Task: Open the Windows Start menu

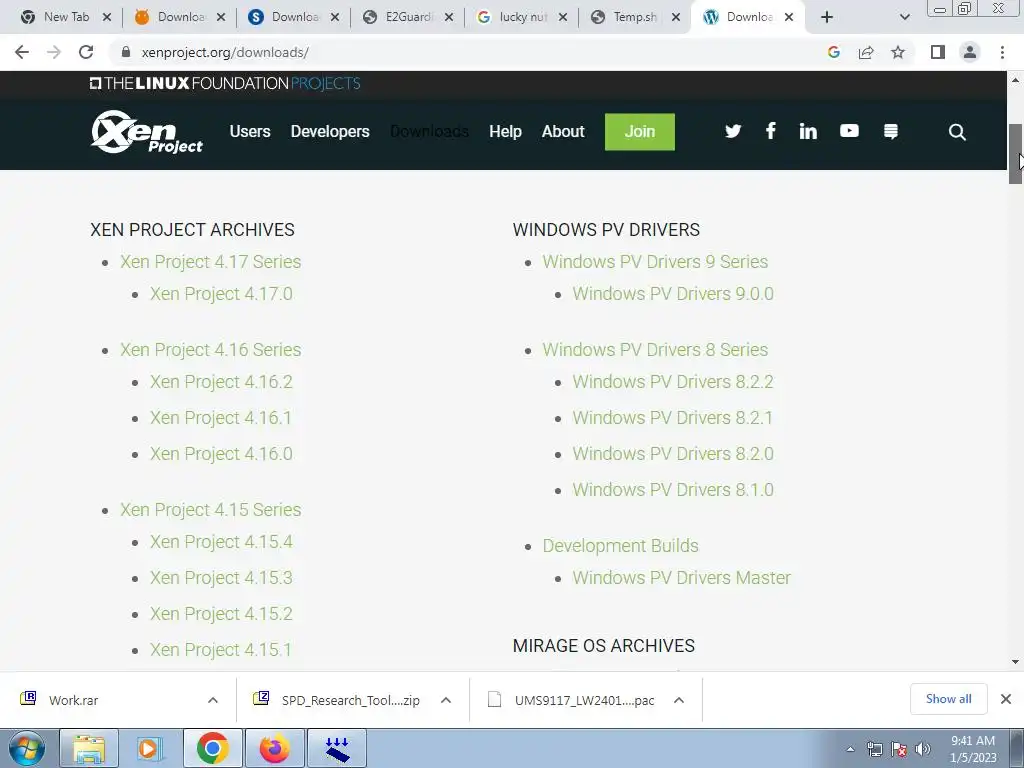Action: coord(25,748)
